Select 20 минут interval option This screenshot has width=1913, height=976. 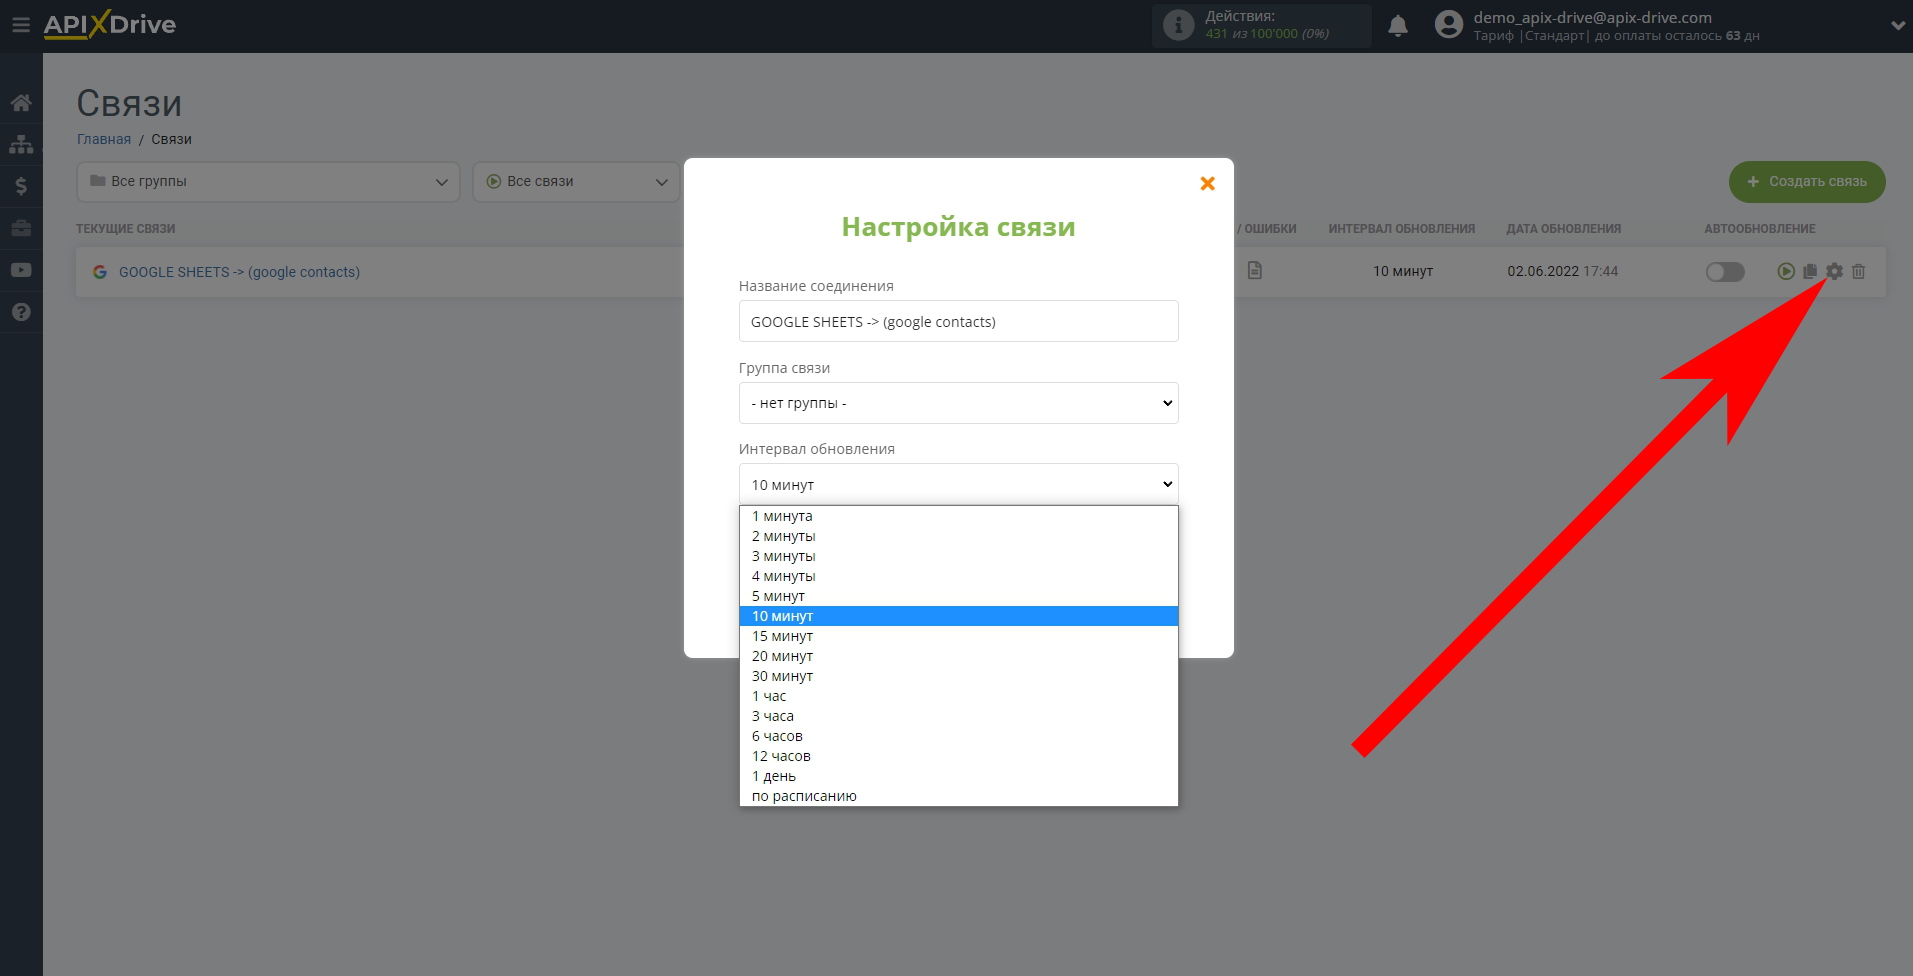coord(958,656)
